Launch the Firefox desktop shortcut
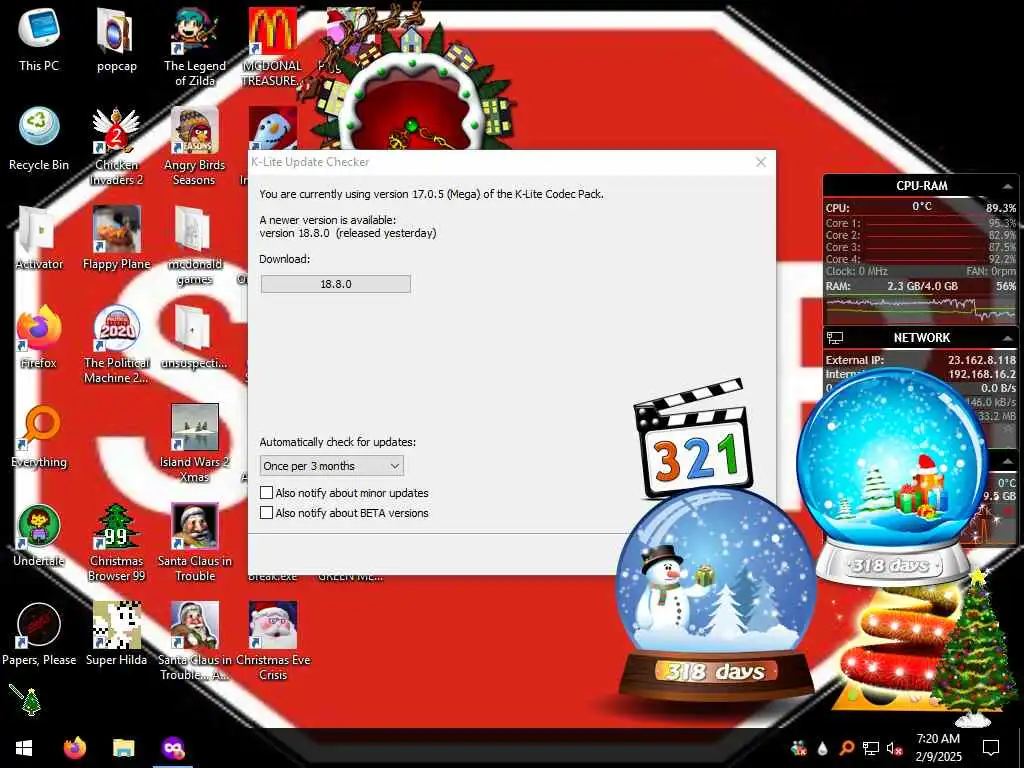The width and height of the screenshot is (1024, 768). 39,337
